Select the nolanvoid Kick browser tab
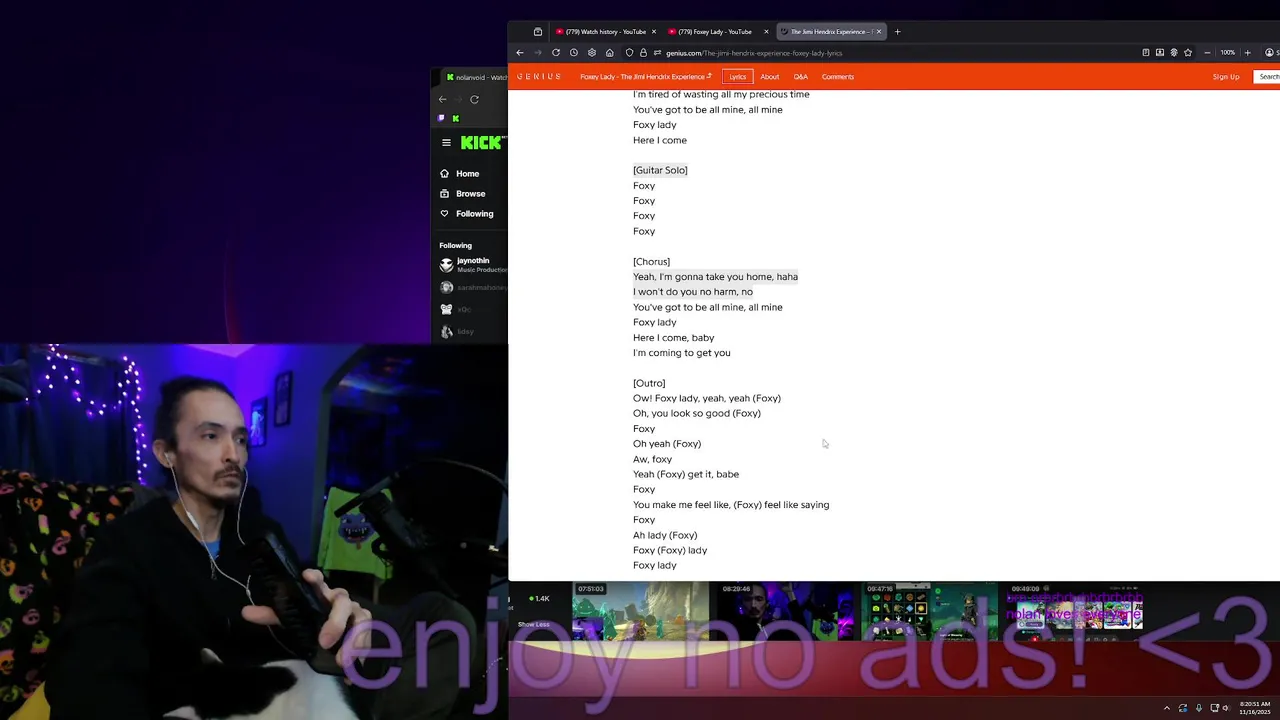1280x720 pixels. tap(476, 77)
